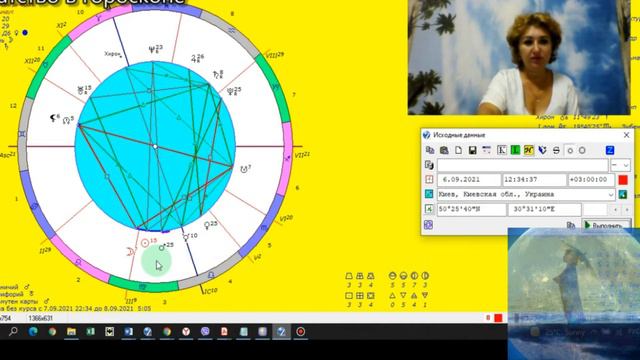Click the strikethrough S icon in the dialog toolbar

556,150
